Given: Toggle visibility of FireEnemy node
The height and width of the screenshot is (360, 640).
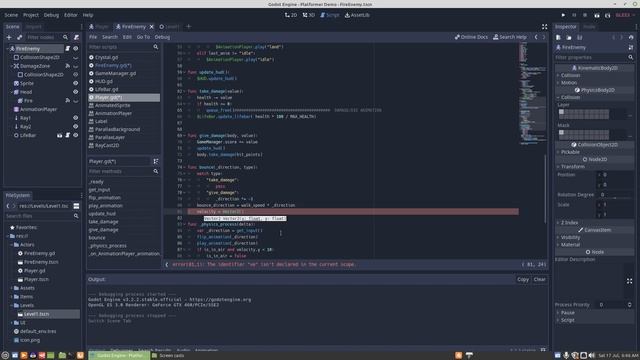Looking at the screenshot, I should [75, 49].
